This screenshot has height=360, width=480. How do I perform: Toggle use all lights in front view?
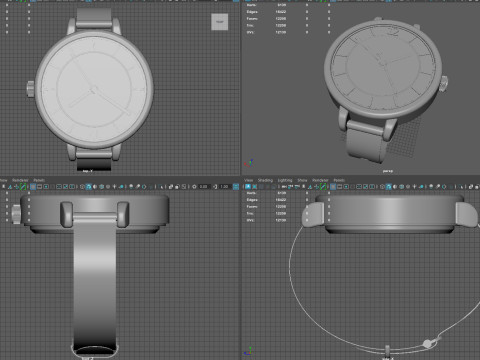click(114, 187)
